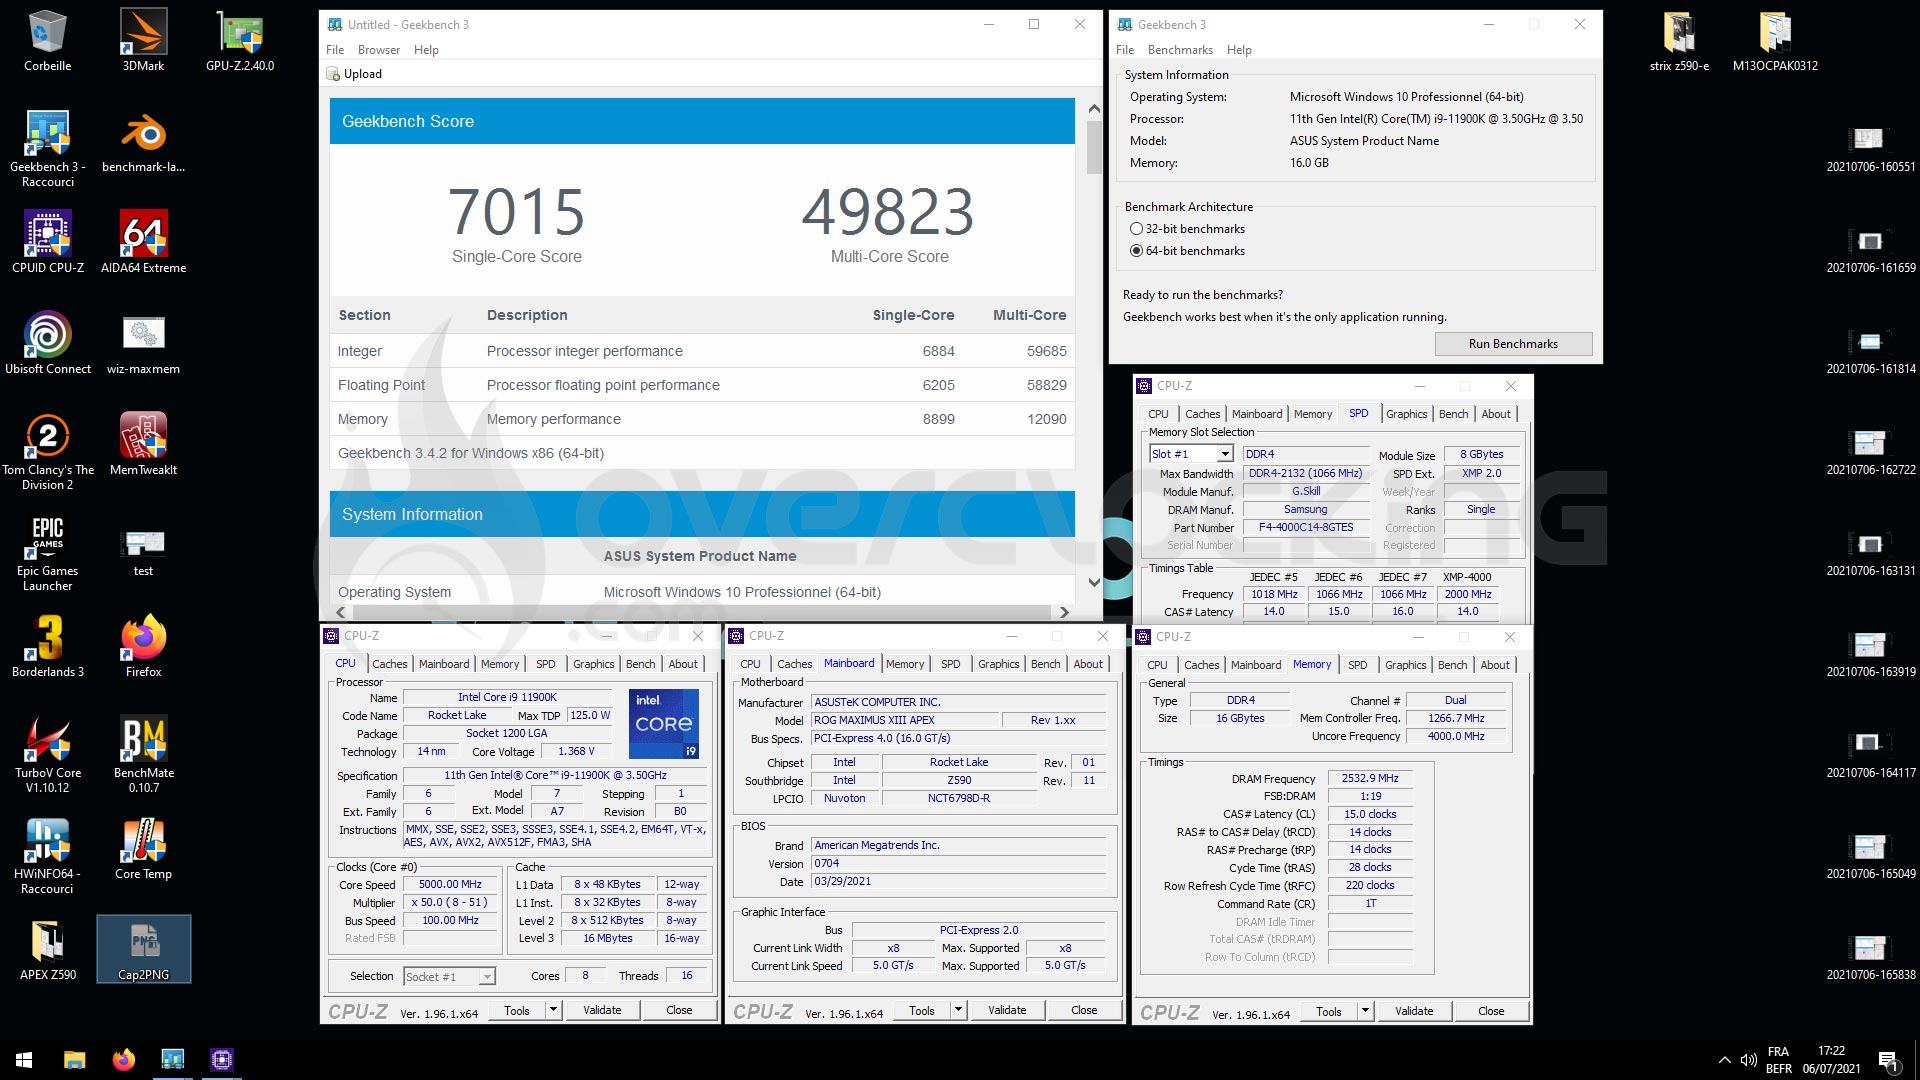Viewport: 1920px width, 1080px height.
Task: Launch Borderlands 3 from desktop
Action: 47,646
